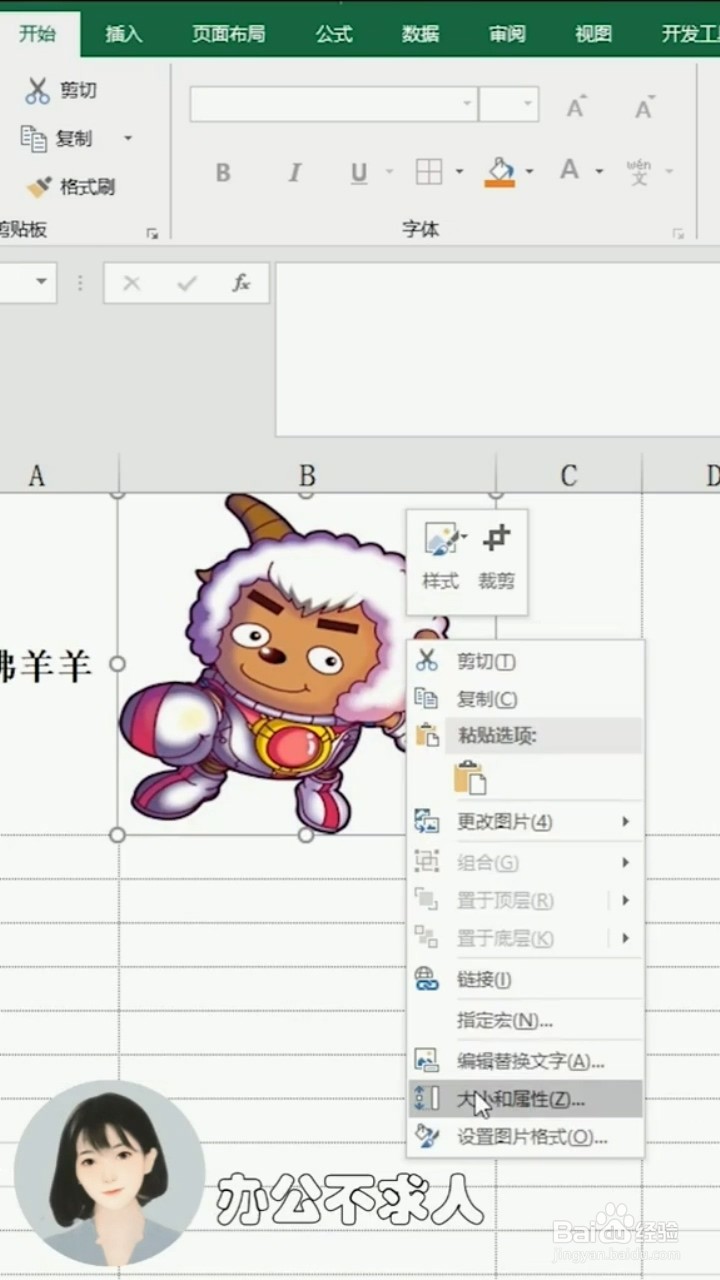The image size is (720, 1280).
Task: Open the 公式 tab
Action: click(x=334, y=34)
